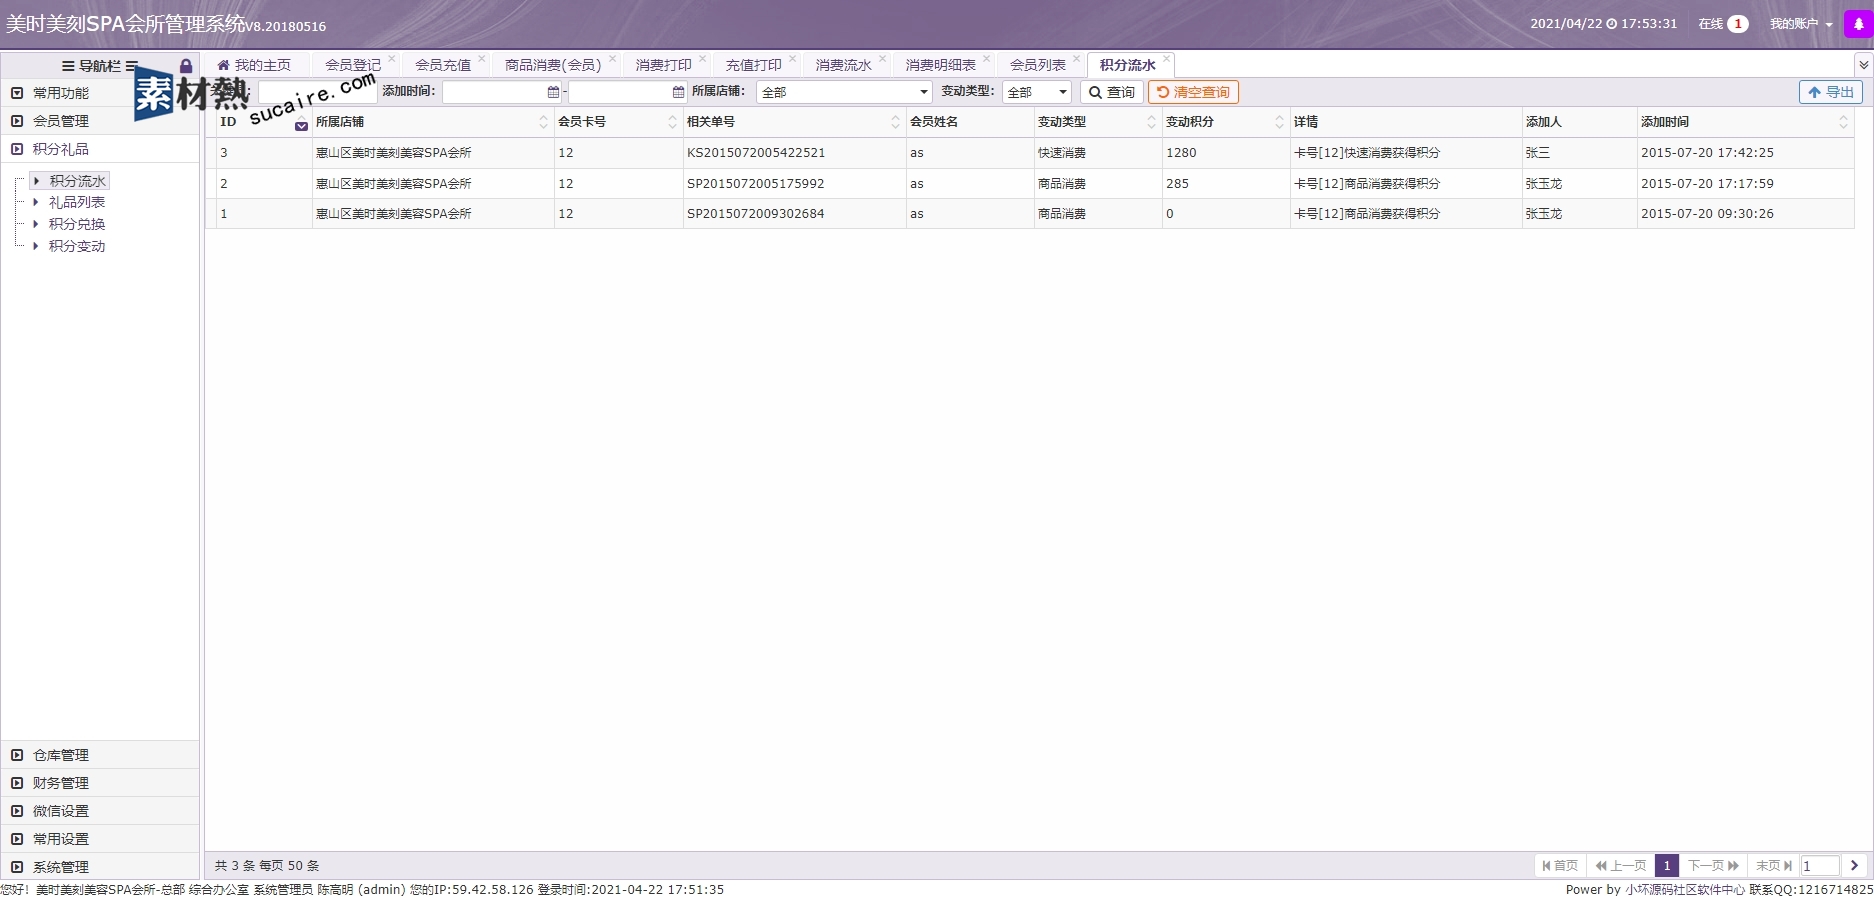Click the tab list overflow chevron icon
1874x900 pixels.
click(1863, 65)
